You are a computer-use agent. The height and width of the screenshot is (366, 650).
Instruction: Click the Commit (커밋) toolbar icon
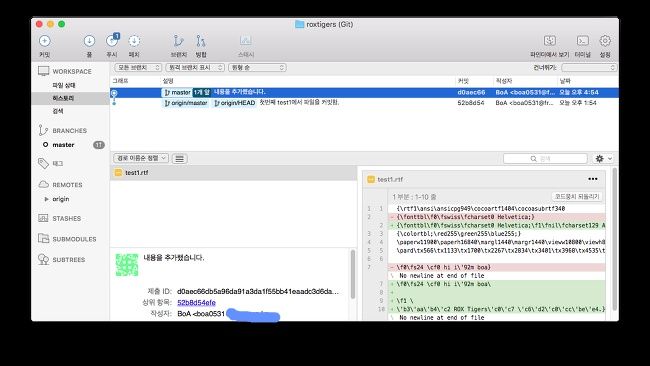[44, 41]
